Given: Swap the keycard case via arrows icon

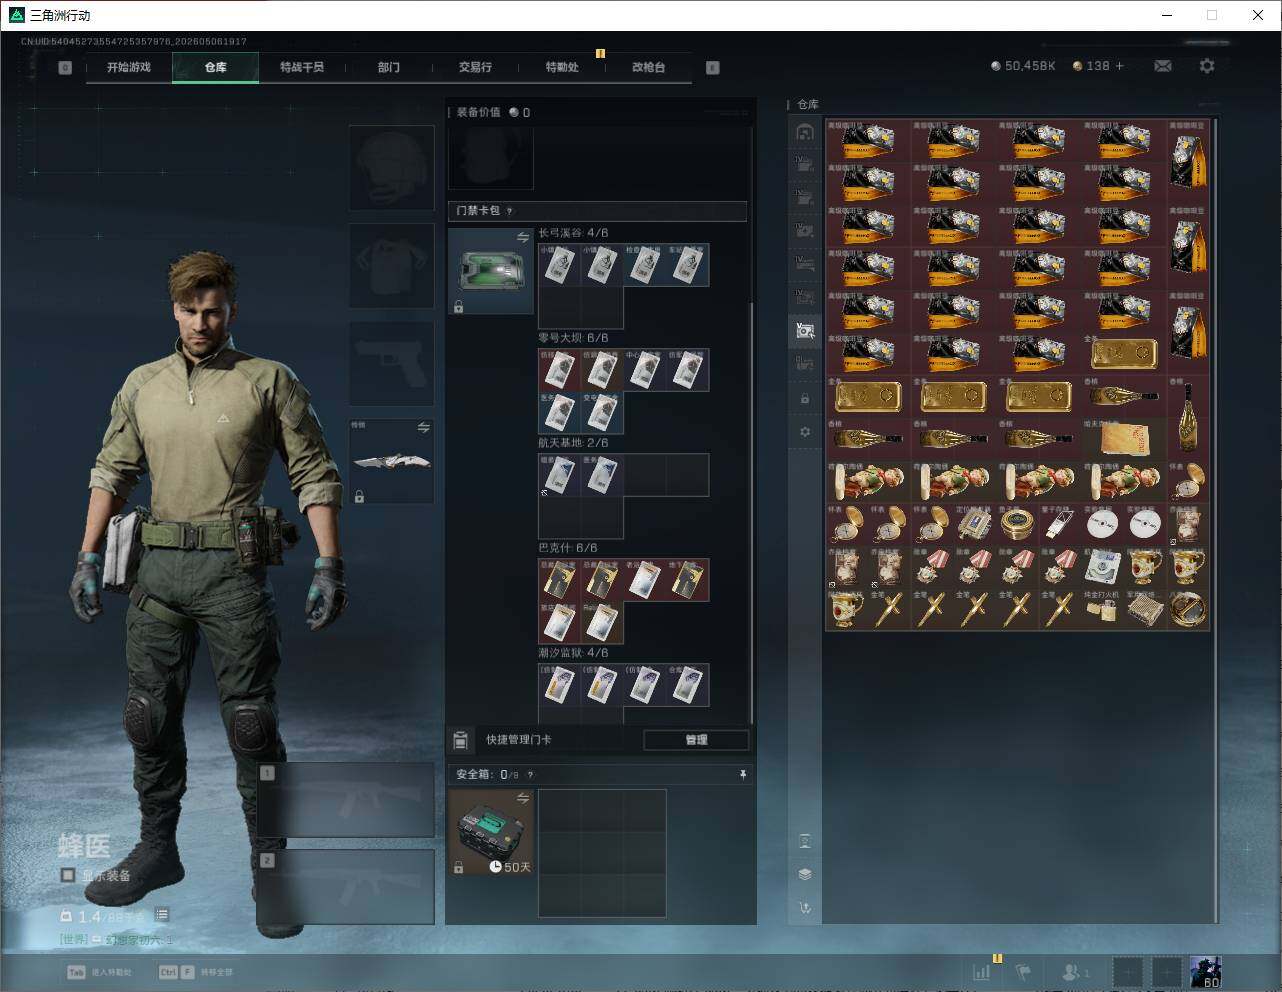Looking at the screenshot, I should pos(522,238).
